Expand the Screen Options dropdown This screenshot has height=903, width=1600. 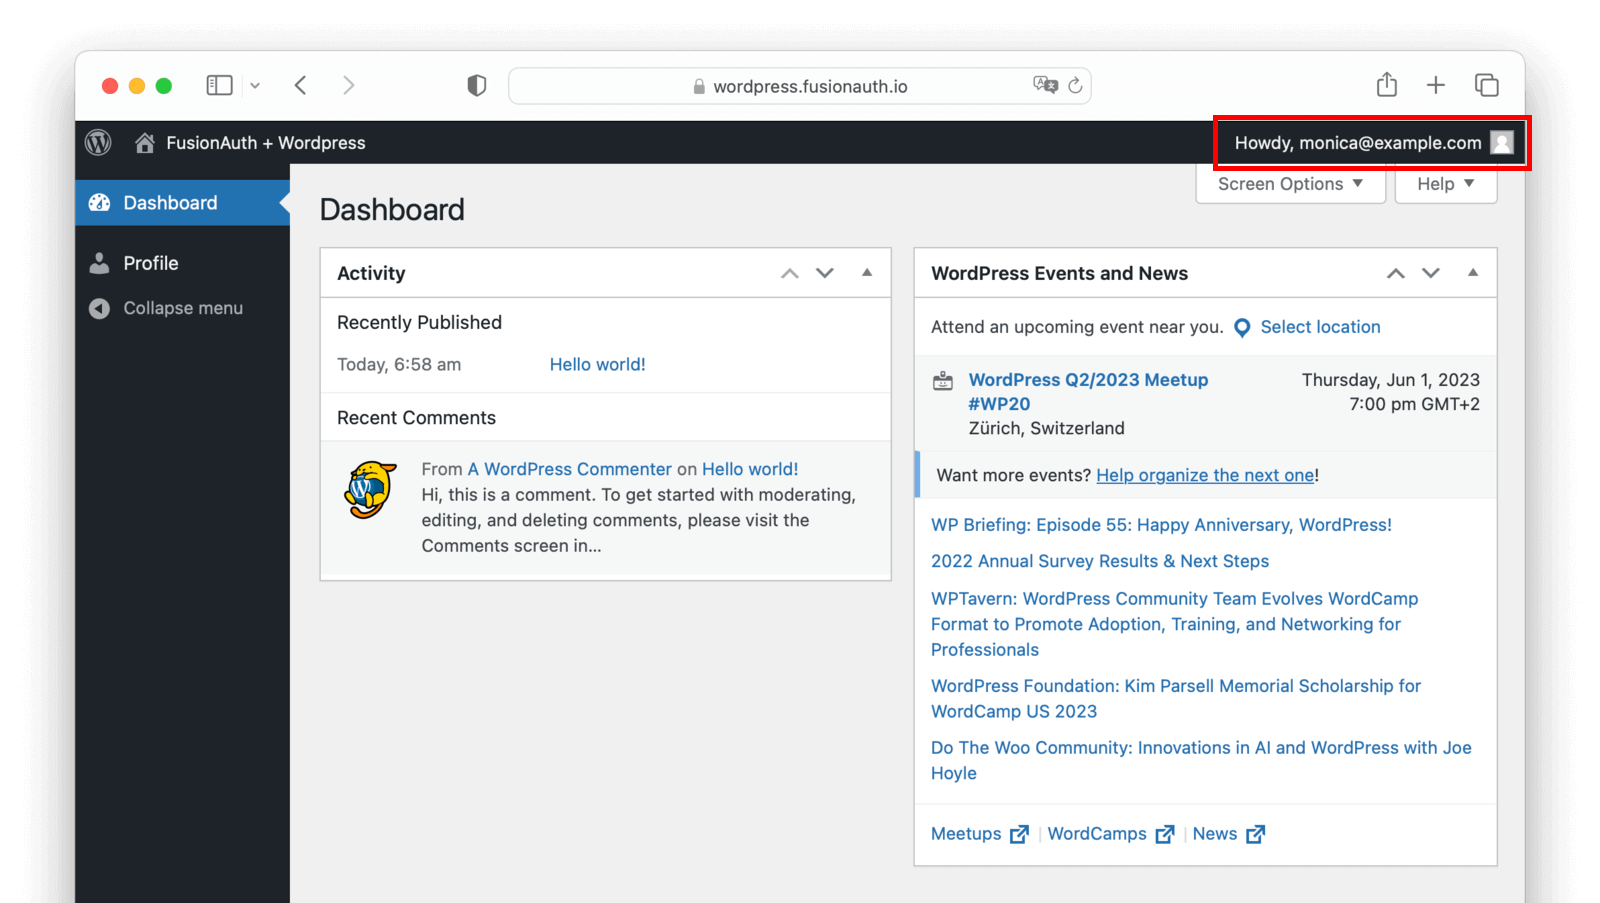(1290, 184)
